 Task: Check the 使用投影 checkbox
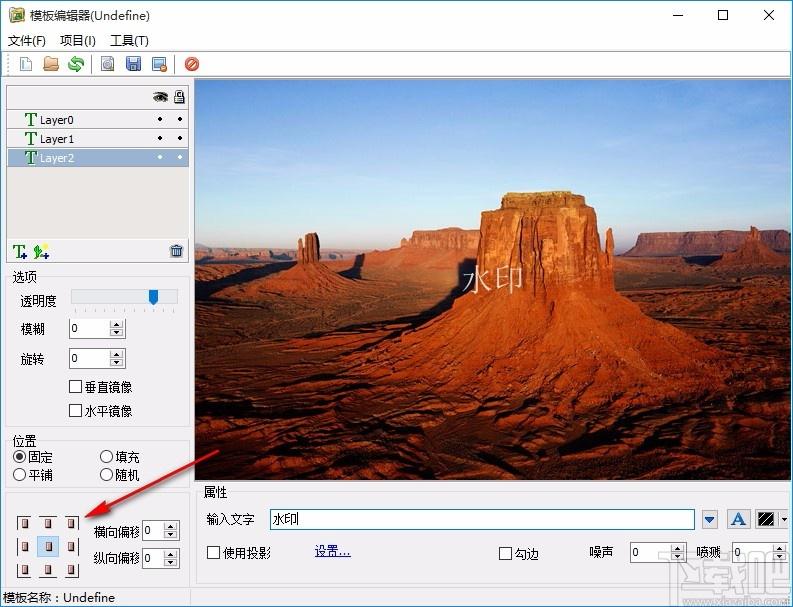[x=213, y=552]
